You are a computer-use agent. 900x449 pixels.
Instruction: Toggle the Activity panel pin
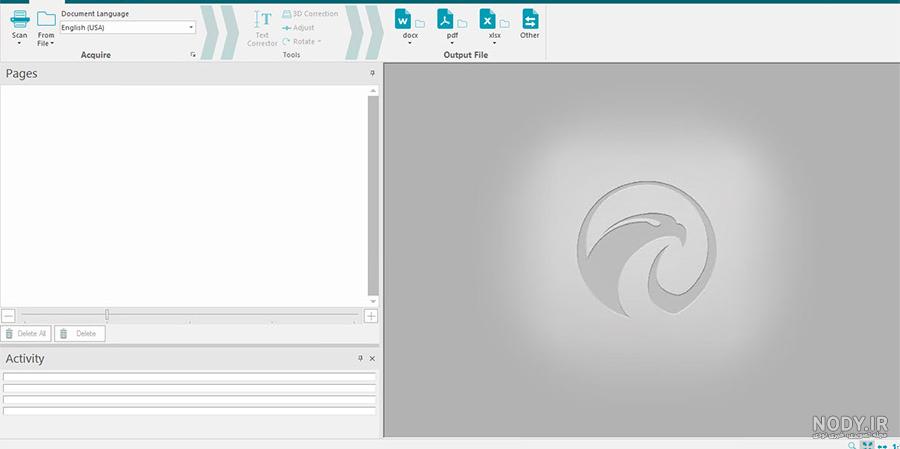coord(360,358)
